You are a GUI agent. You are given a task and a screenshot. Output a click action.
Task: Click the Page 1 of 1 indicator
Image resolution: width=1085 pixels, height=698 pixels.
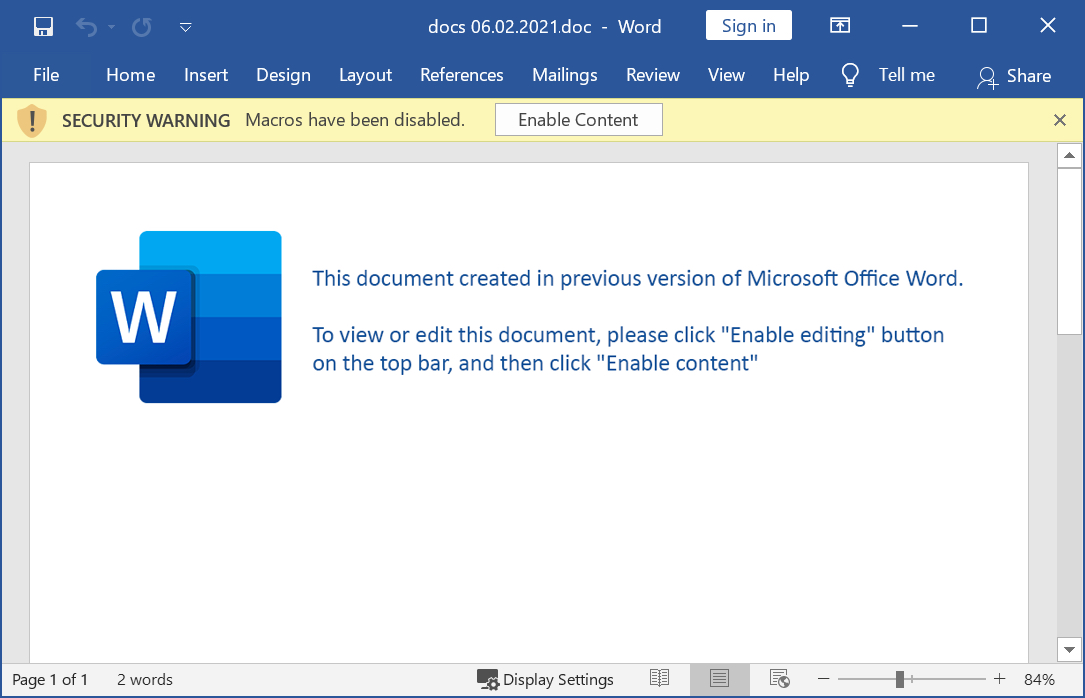[x=50, y=680]
